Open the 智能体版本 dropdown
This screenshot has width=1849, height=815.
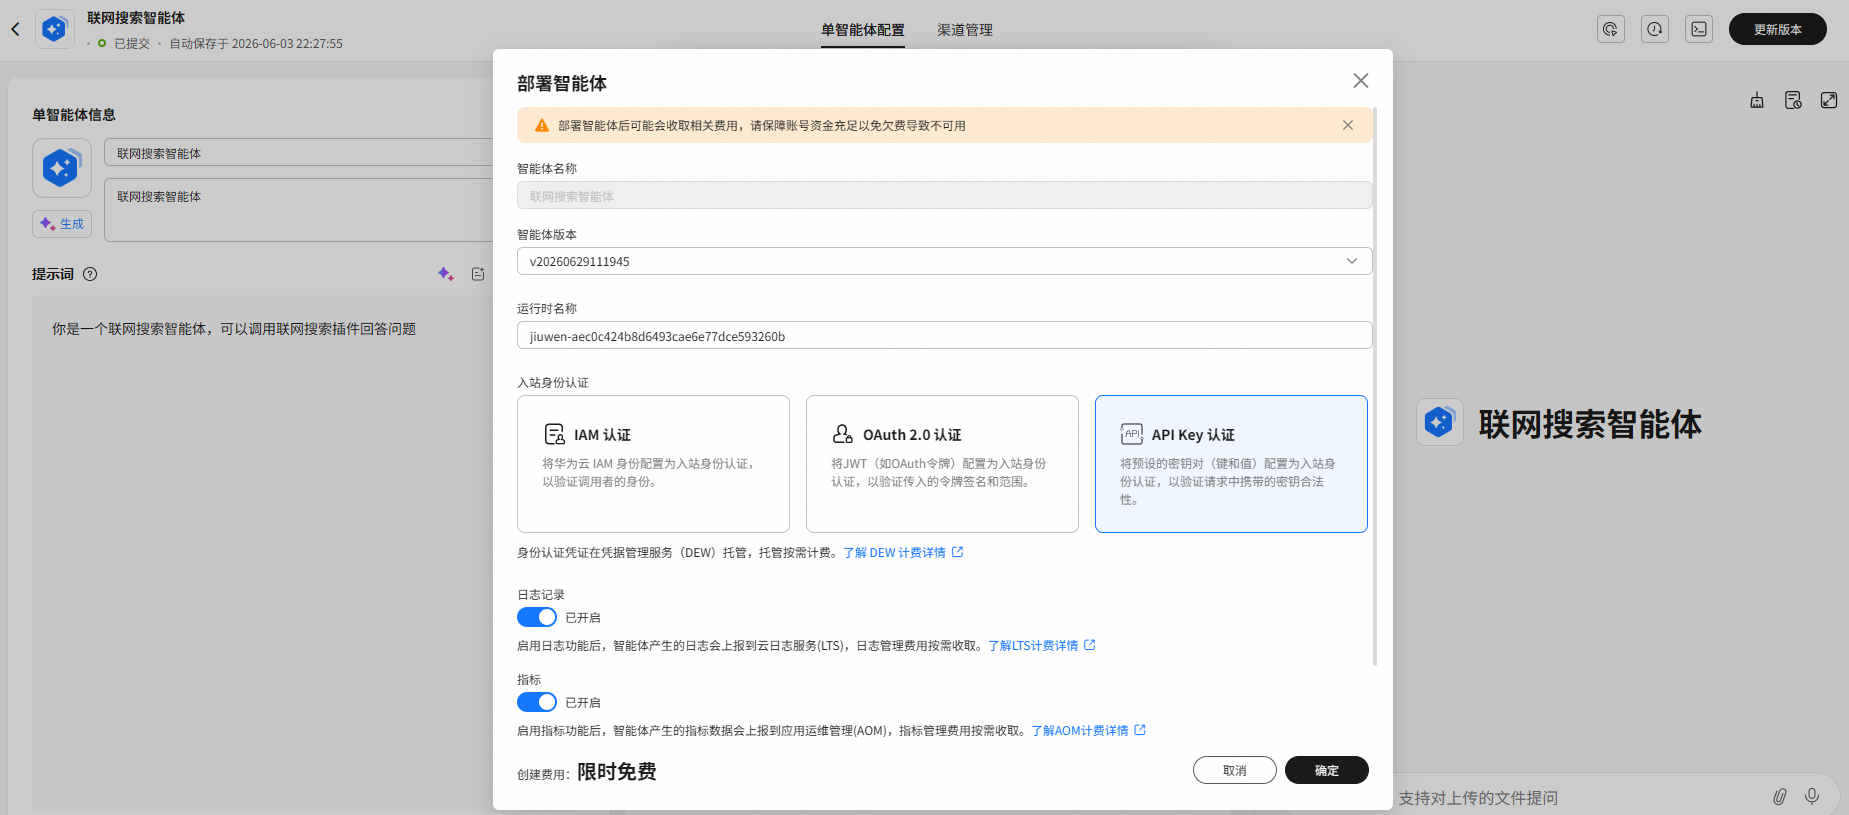point(944,261)
